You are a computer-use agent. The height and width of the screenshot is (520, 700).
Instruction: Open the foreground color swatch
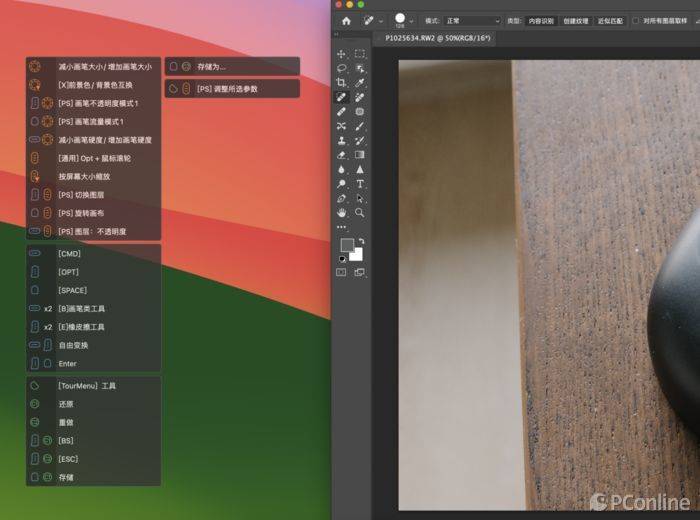[x=346, y=245]
